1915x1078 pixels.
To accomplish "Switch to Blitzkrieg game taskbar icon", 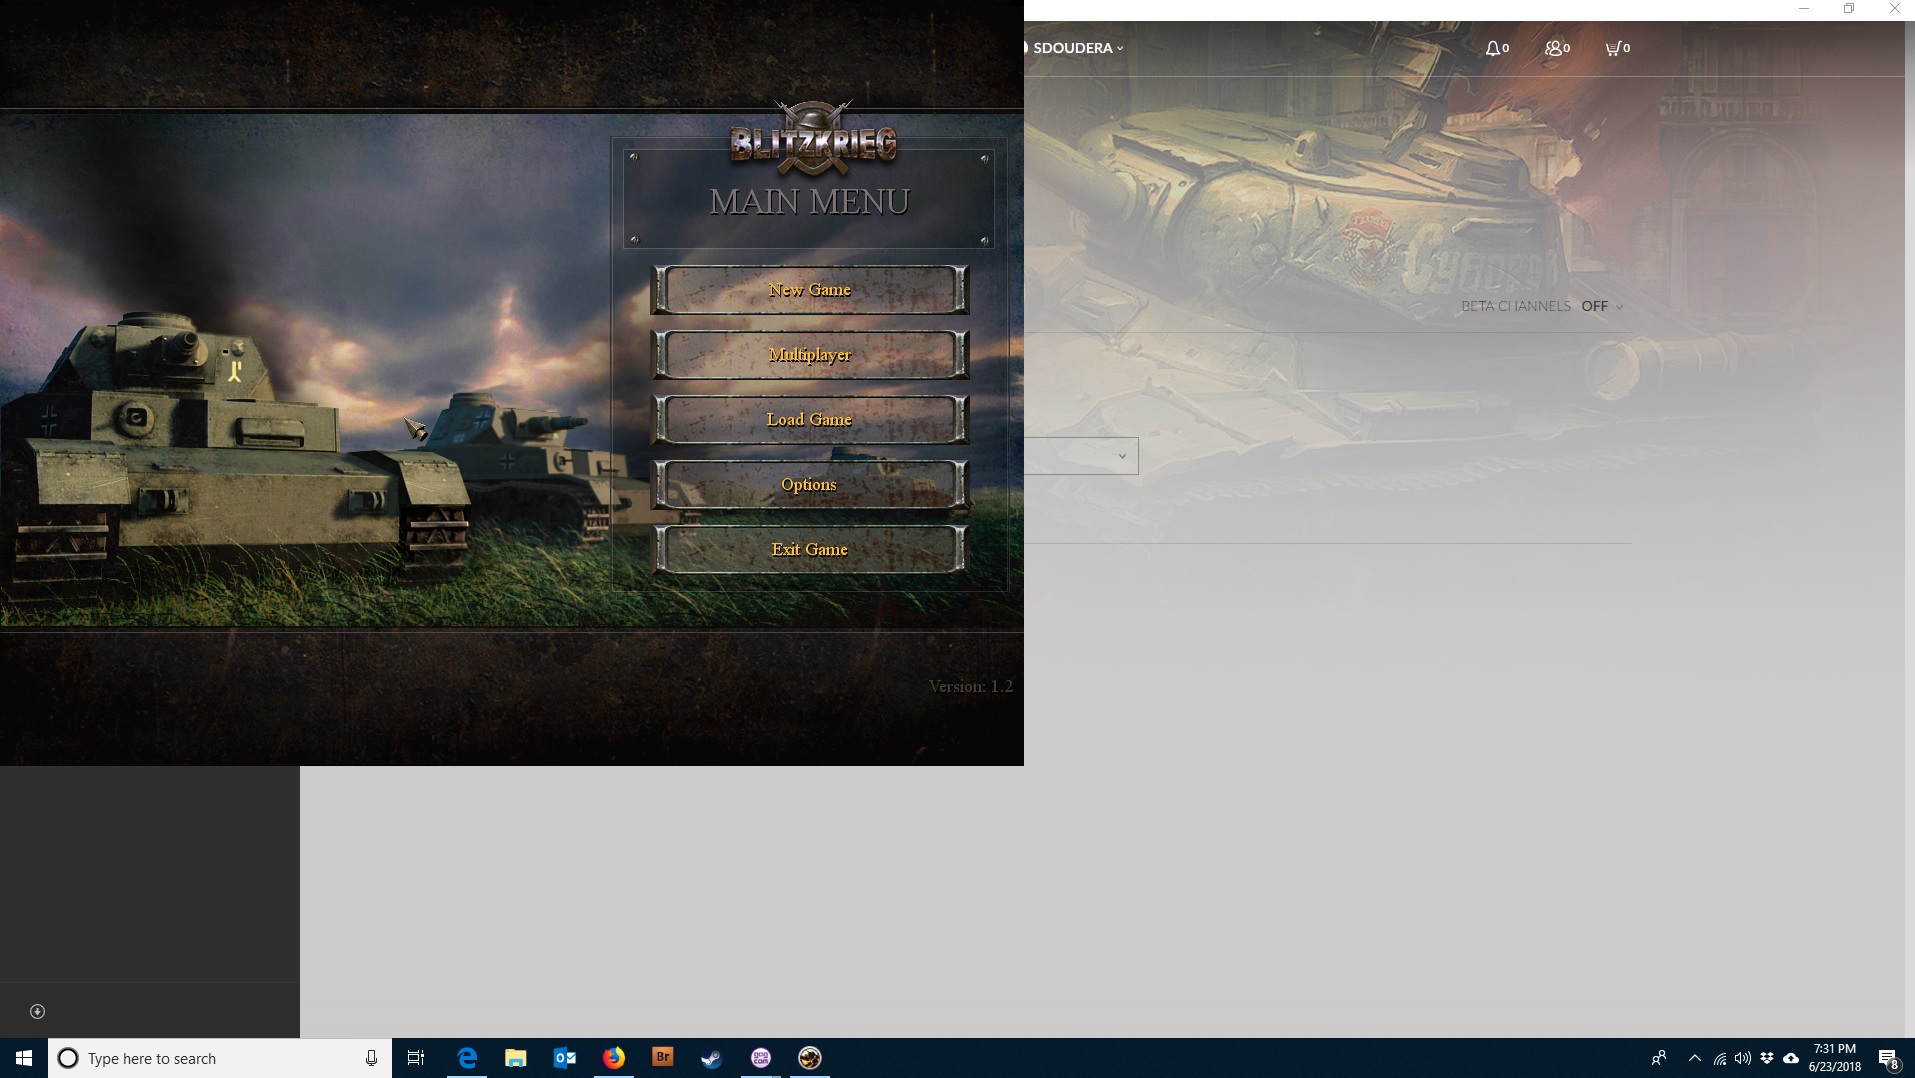I will [x=810, y=1058].
